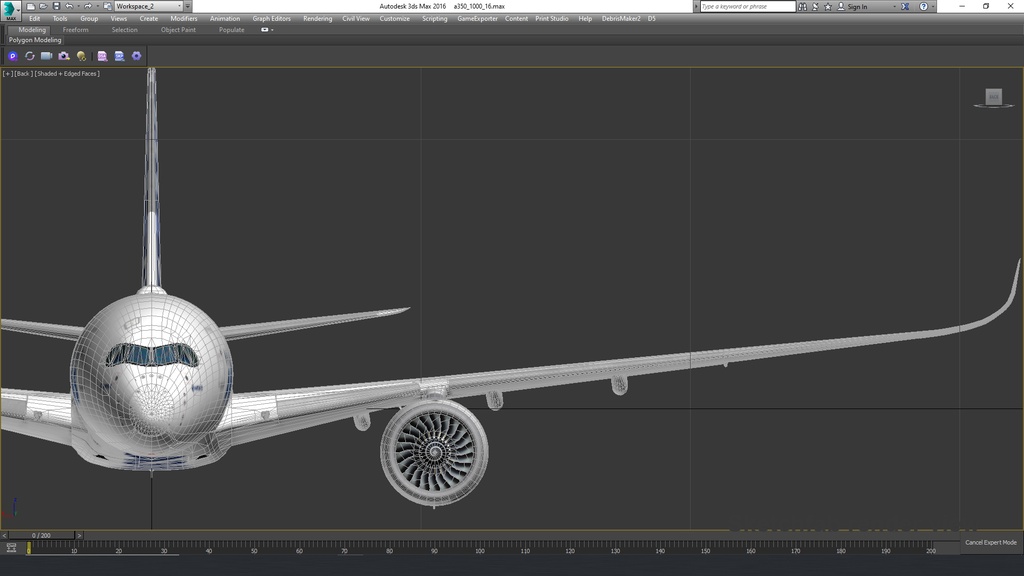This screenshot has height=576, width=1024.
Task: Click the Save File icon in quick access toolbar
Action: pyautogui.click(x=55, y=6)
